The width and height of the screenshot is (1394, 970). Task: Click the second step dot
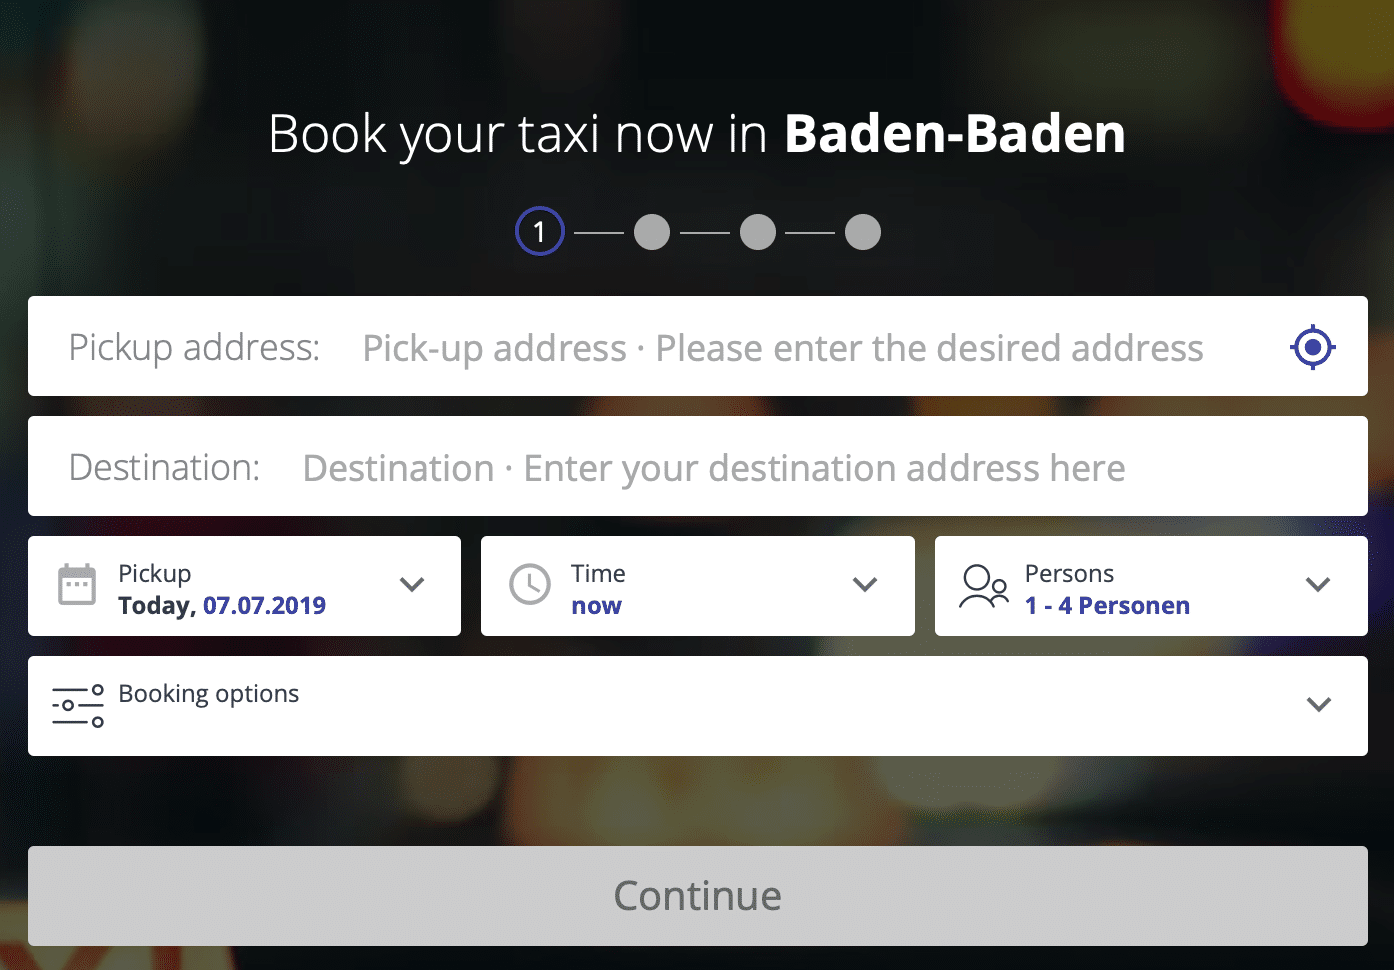pyautogui.click(x=652, y=232)
